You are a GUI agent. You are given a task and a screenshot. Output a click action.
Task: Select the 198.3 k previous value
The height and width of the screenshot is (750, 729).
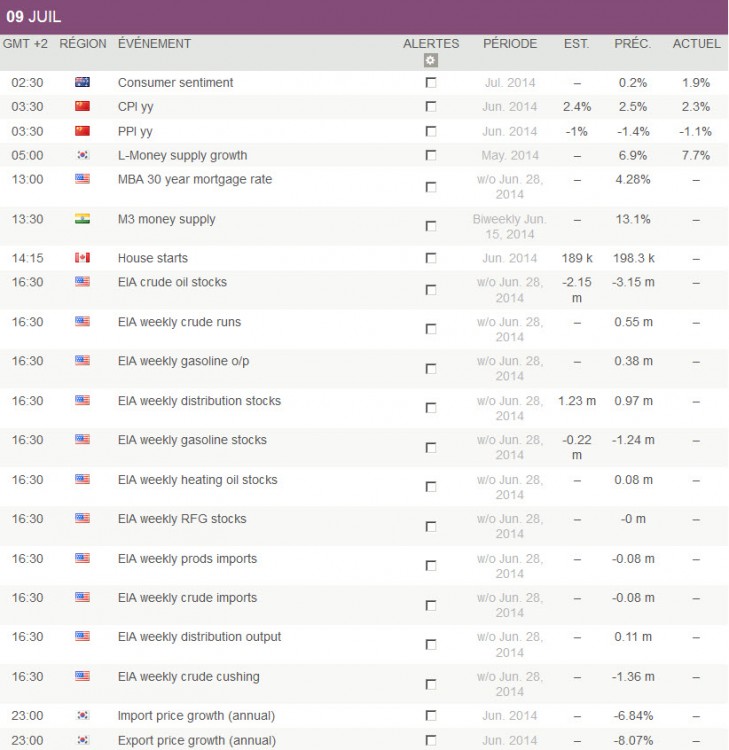pos(634,258)
